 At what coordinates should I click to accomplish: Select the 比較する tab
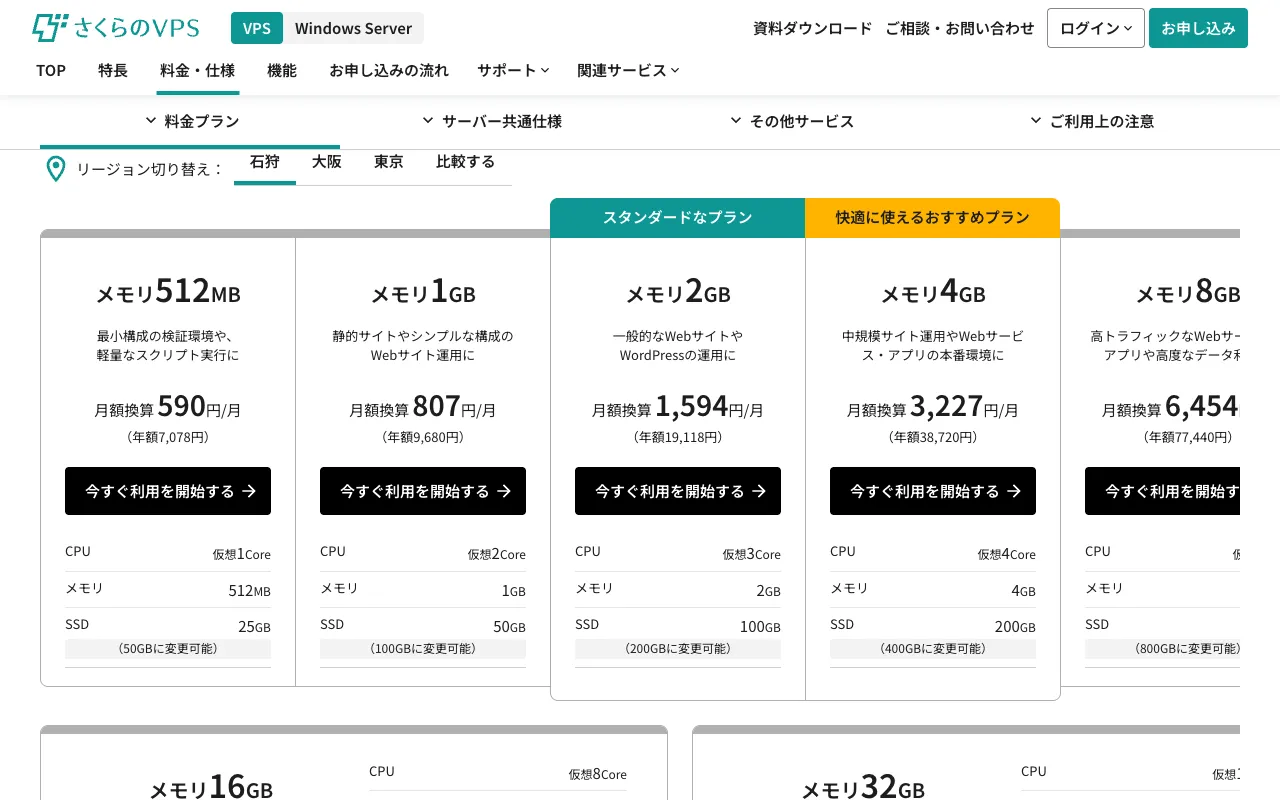466,162
